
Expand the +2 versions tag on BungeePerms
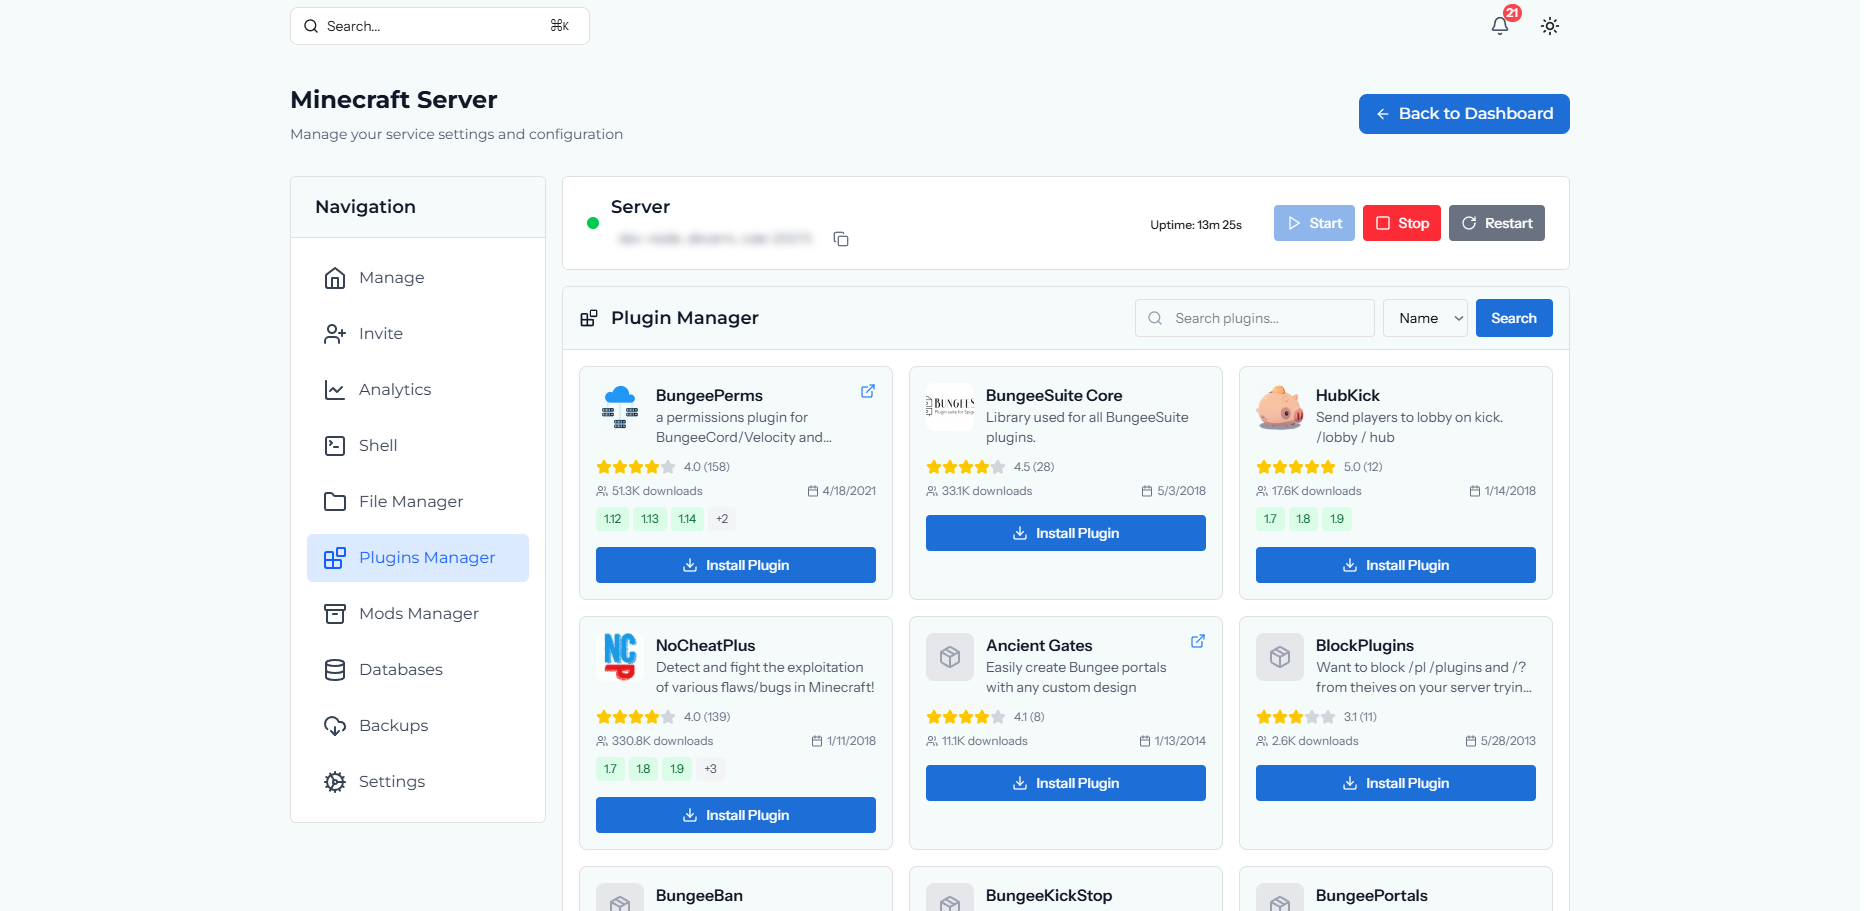tap(722, 519)
